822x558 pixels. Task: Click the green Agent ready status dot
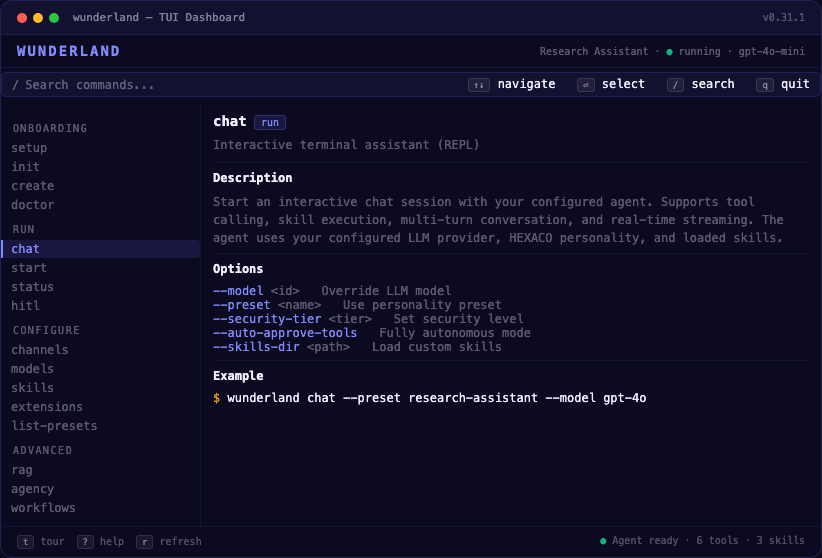click(603, 541)
